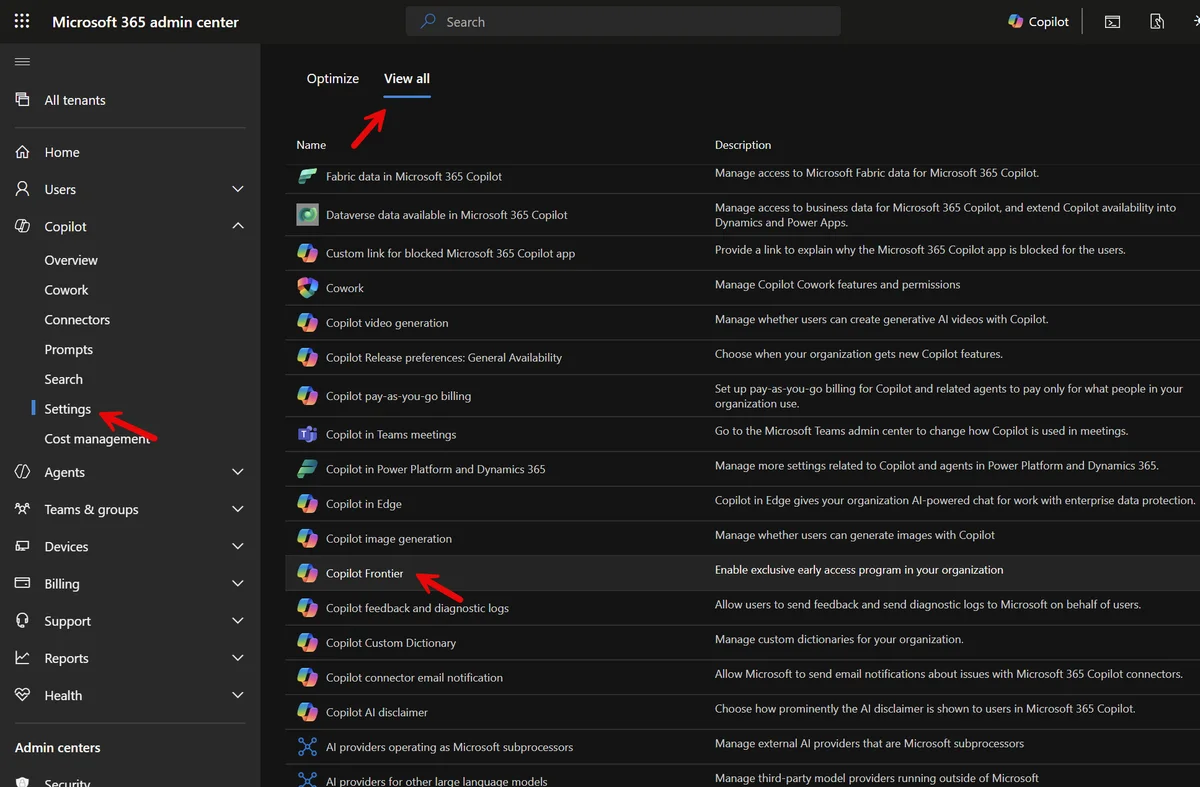Click the Billing card icon in sidebar

(22, 583)
